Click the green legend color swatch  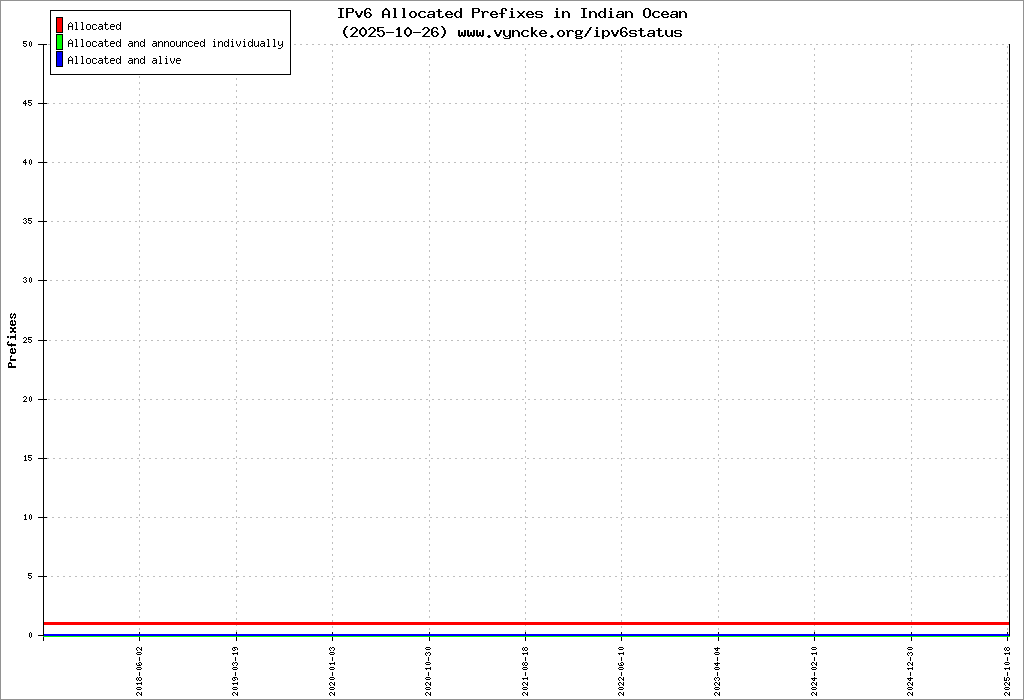tap(59, 43)
